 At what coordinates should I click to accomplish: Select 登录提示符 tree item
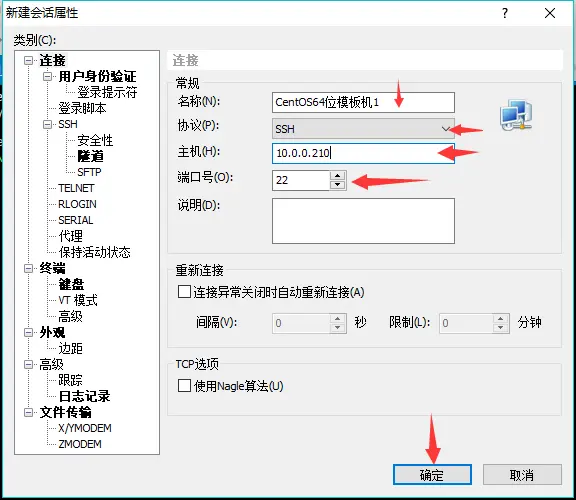107,92
